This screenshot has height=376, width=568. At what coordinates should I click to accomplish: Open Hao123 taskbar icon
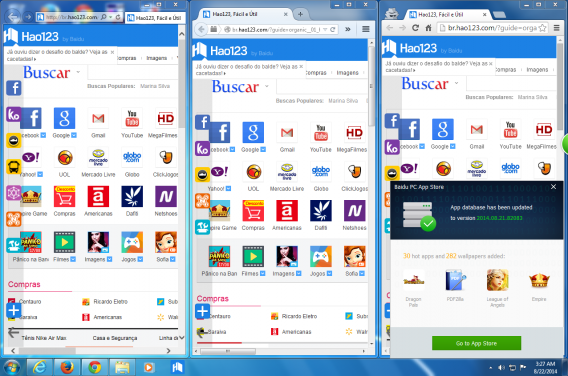click(177, 367)
